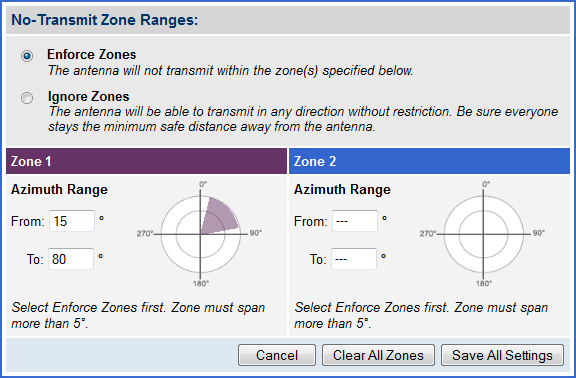576x378 pixels.
Task: Click the Zone 2 azimuth compass diagram
Action: tap(483, 234)
